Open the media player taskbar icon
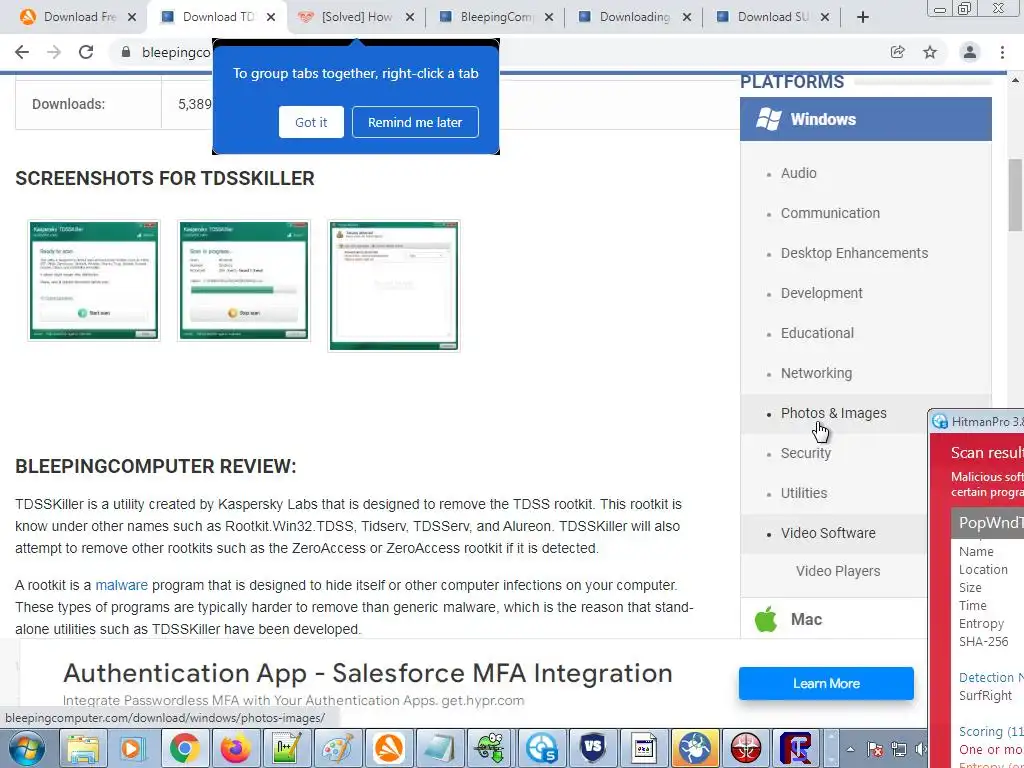The image size is (1024, 768). (x=134, y=748)
